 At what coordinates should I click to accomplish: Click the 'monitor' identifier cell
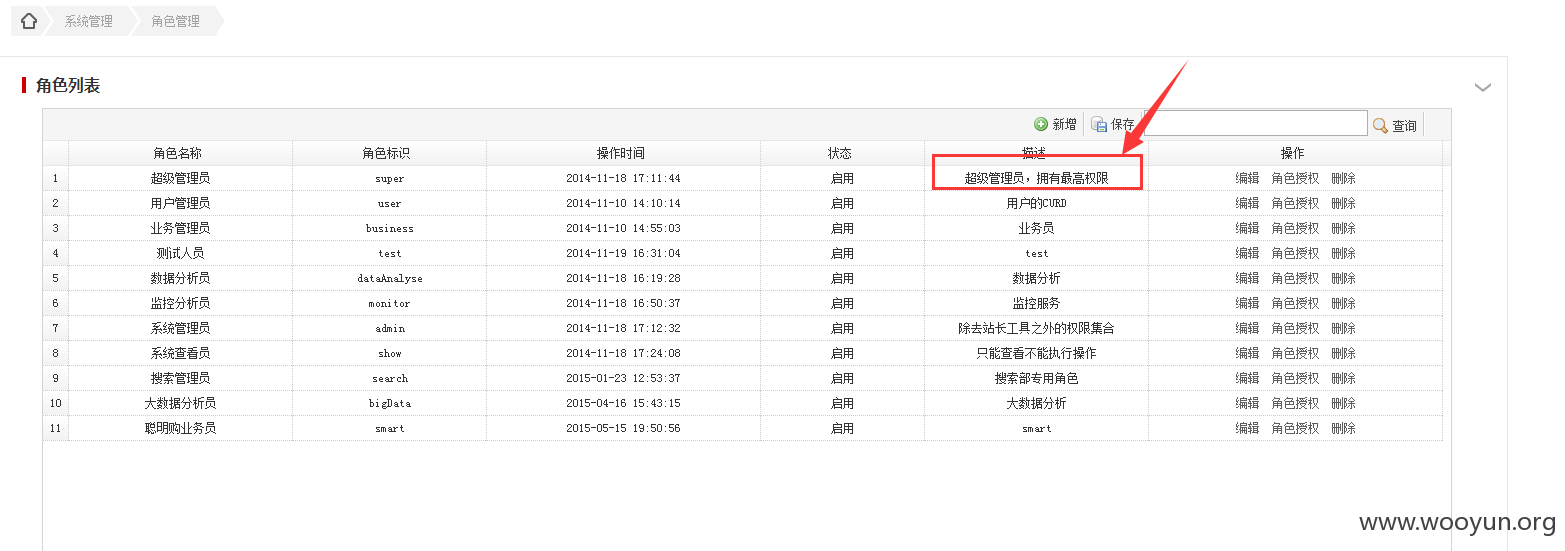coord(390,303)
